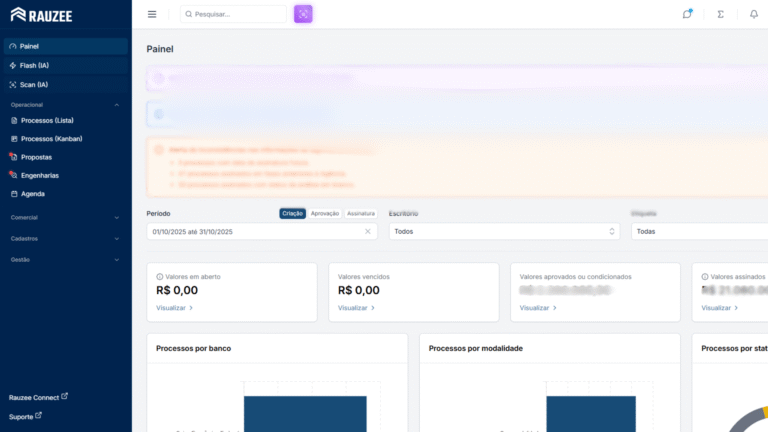768x432 pixels.
Task: Open the purple scan AI button
Action: click(x=303, y=14)
